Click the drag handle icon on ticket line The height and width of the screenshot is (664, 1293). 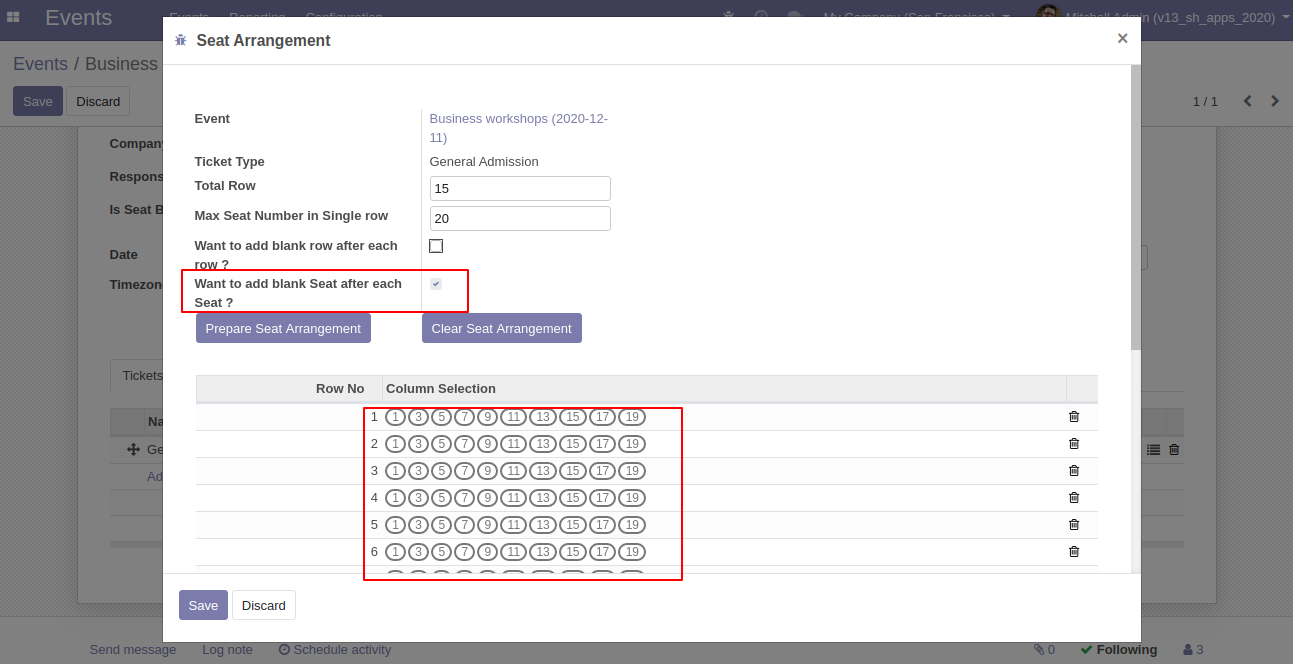tap(133, 450)
